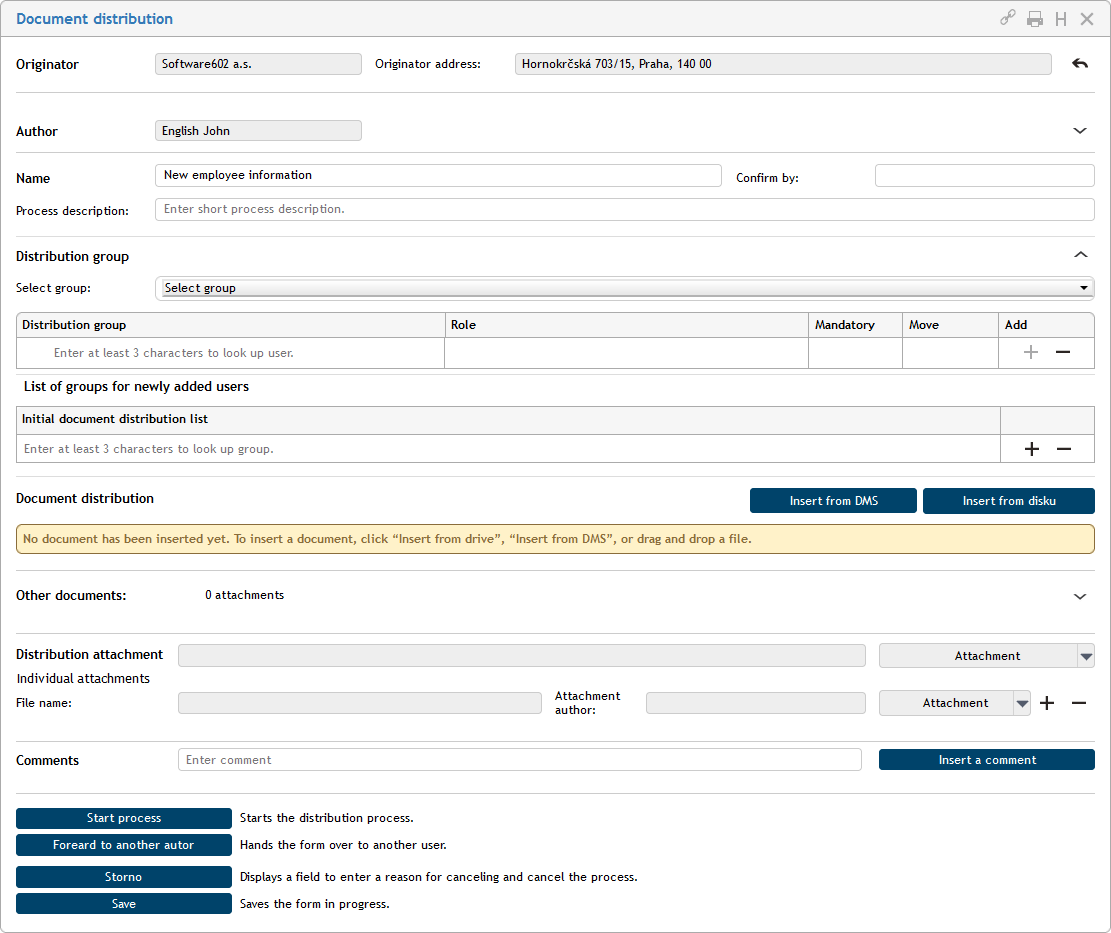The height and width of the screenshot is (933, 1111).
Task: Add row to Initial document distribution list
Action: pyautogui.click(x=1032, y=449)
